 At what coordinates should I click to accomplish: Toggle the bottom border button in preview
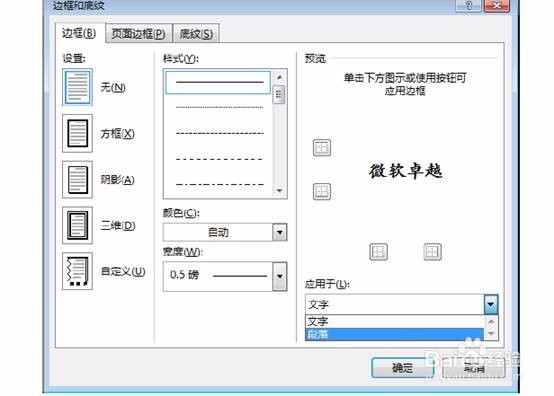tap(322, 191)
